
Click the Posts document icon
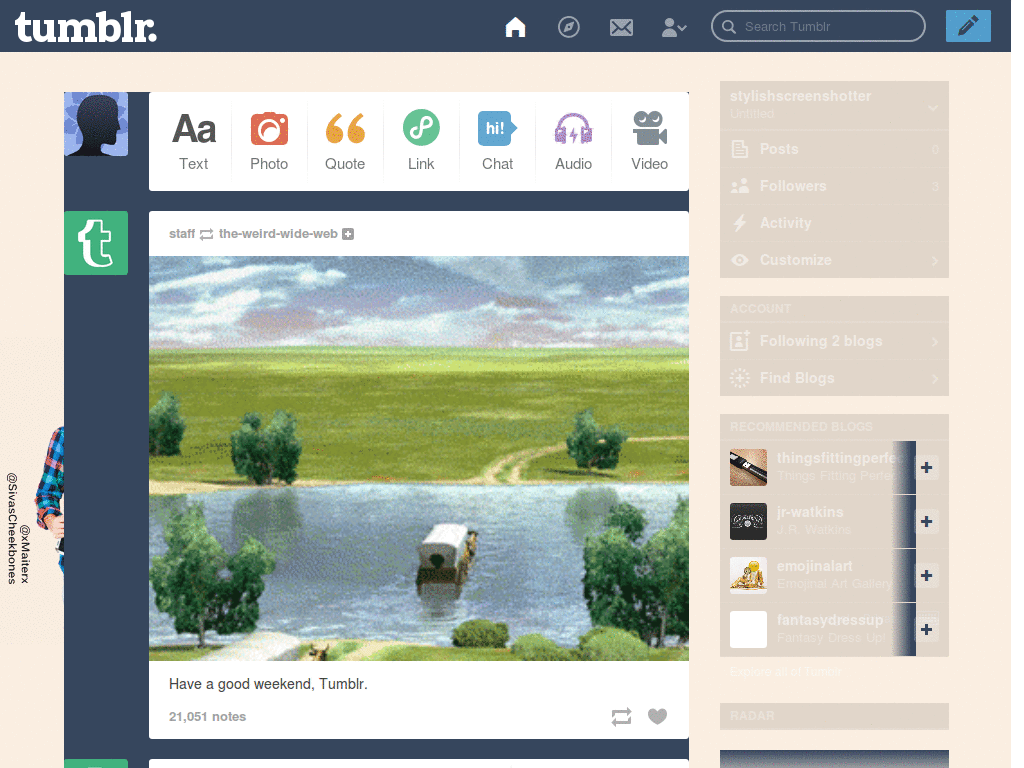point(739,149)
